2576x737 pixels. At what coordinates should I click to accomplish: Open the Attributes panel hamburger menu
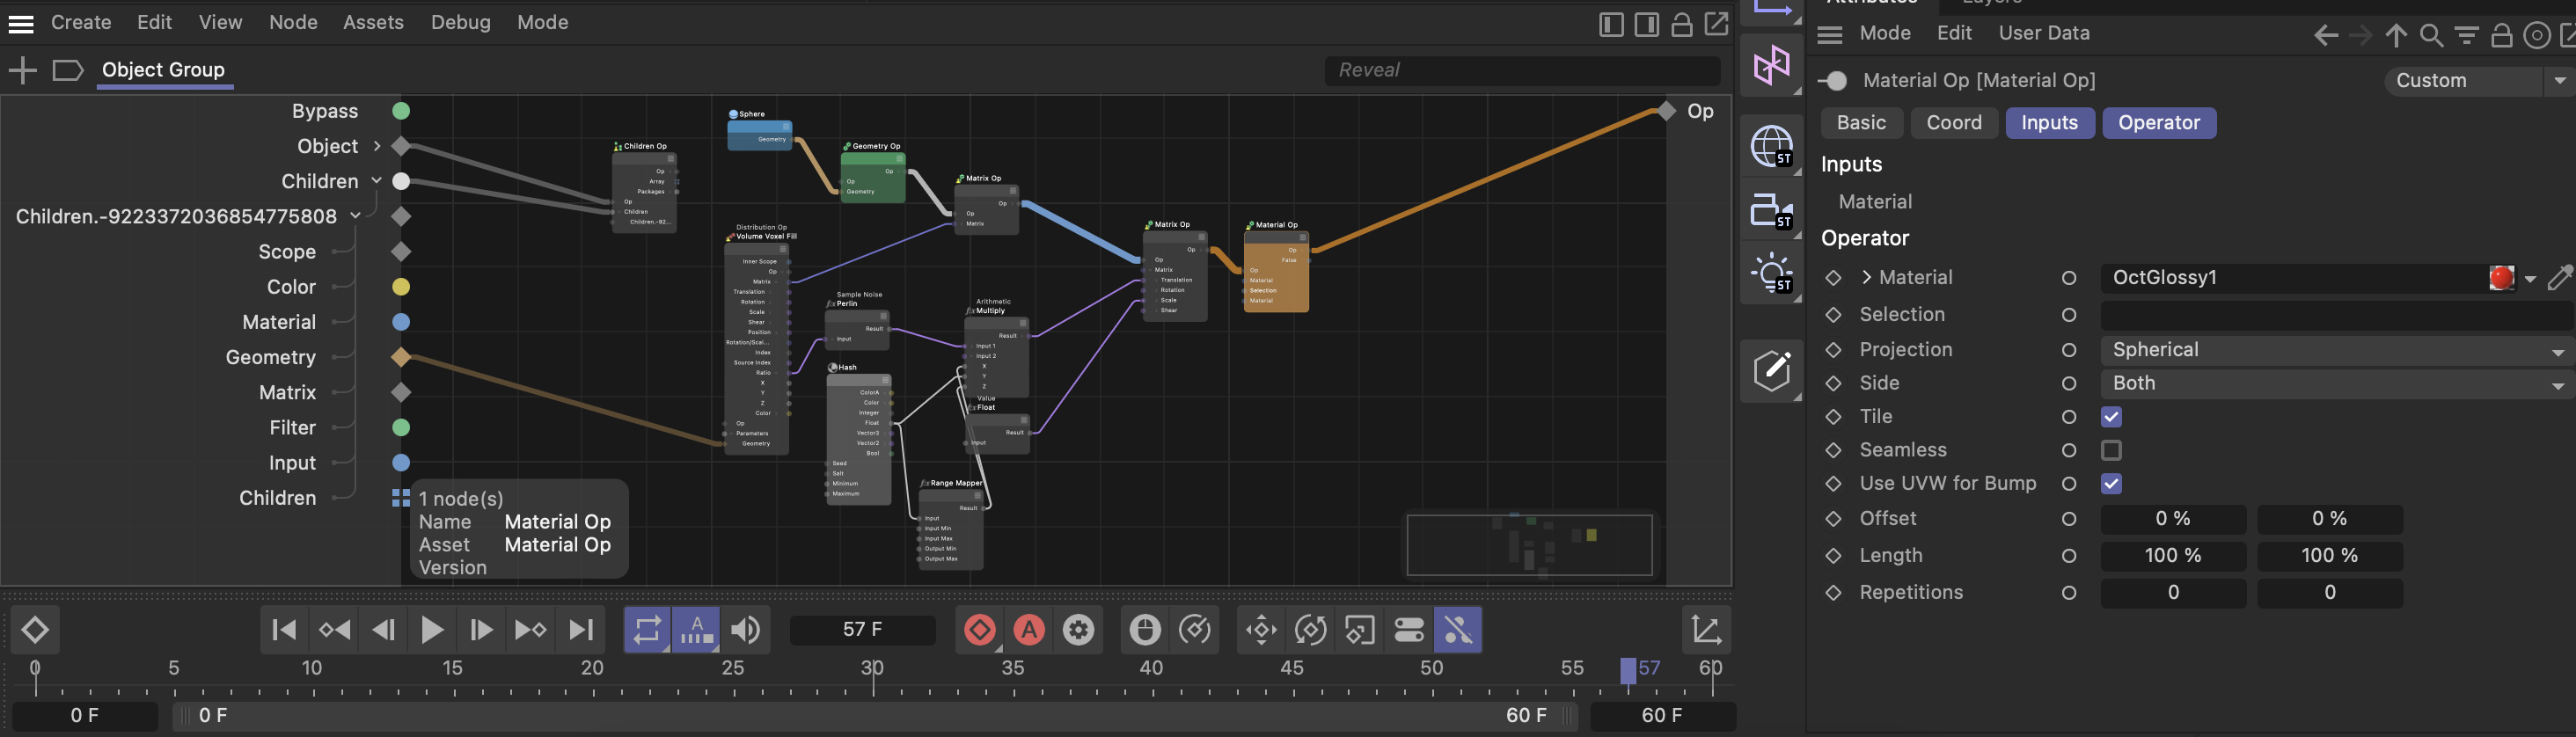tap(1829, 35)
